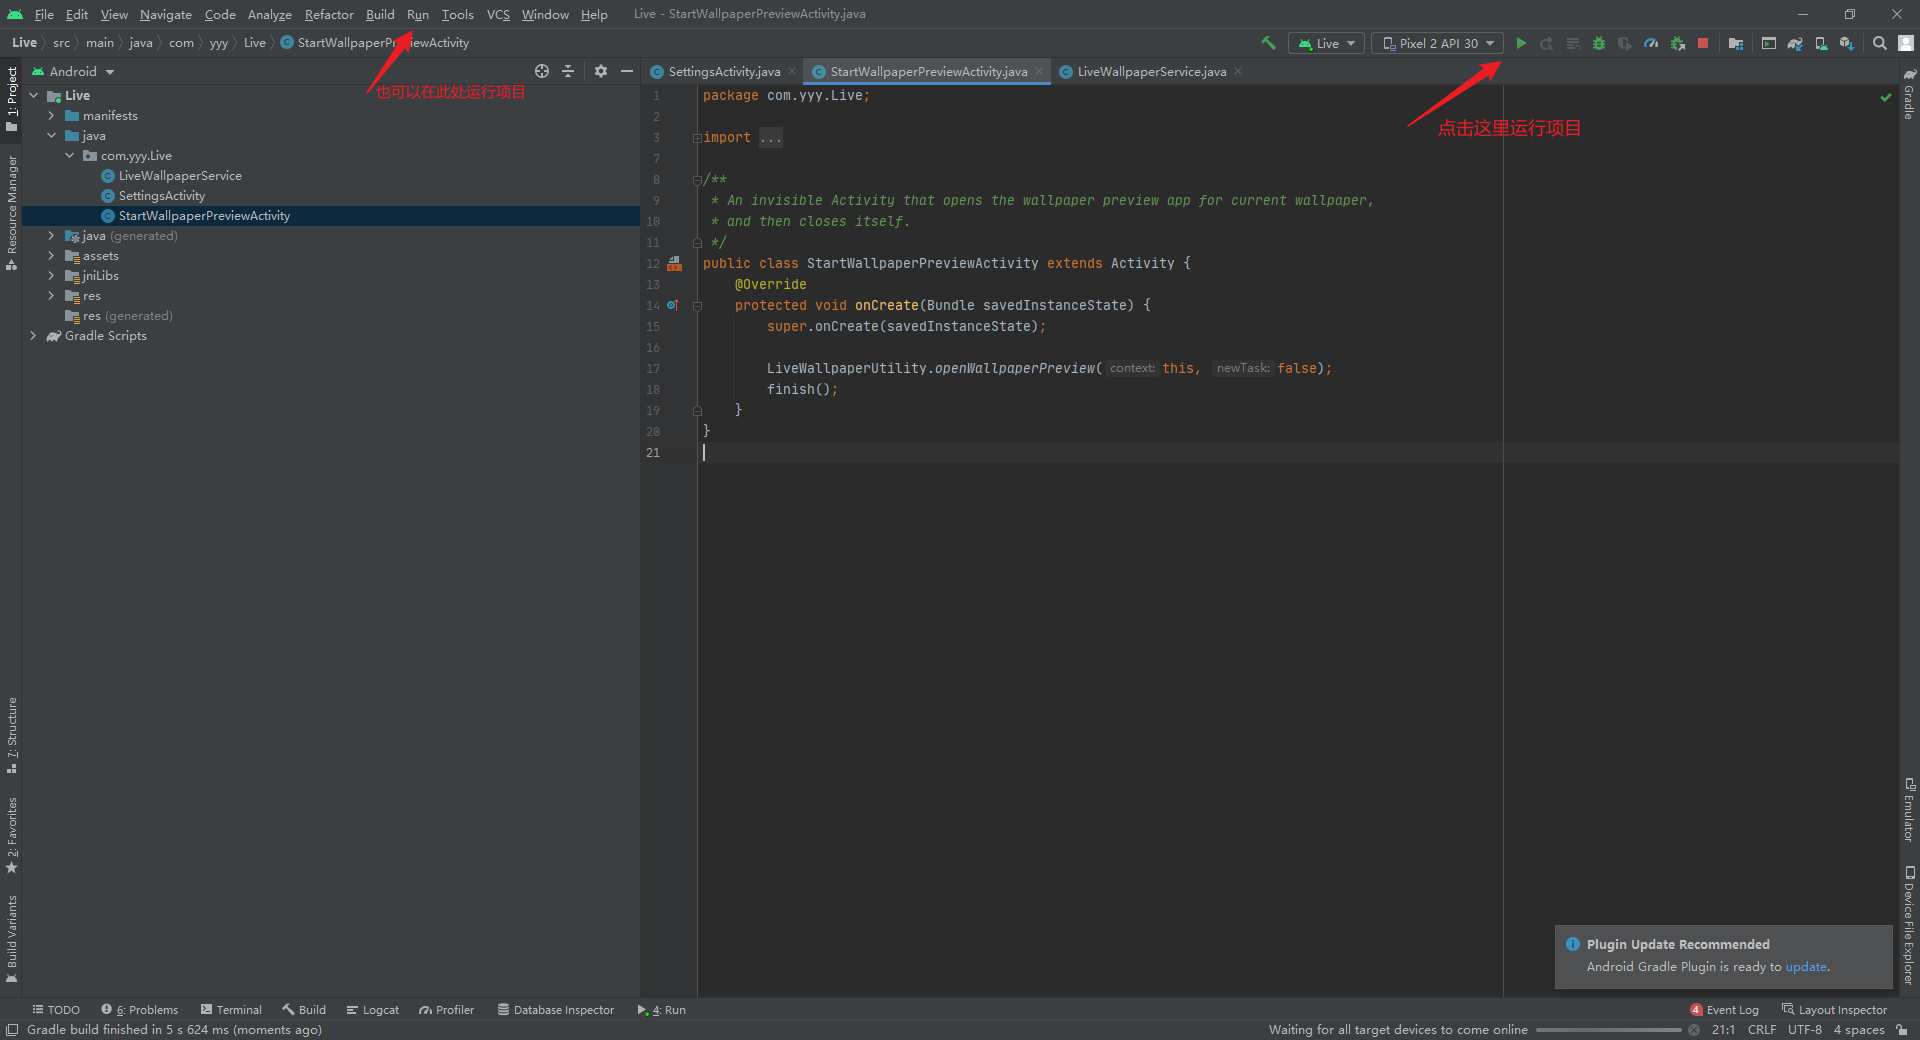Open the Android project view dropdown
Viewport: 1920px width, 1040px height.
[x=73, y=71]
